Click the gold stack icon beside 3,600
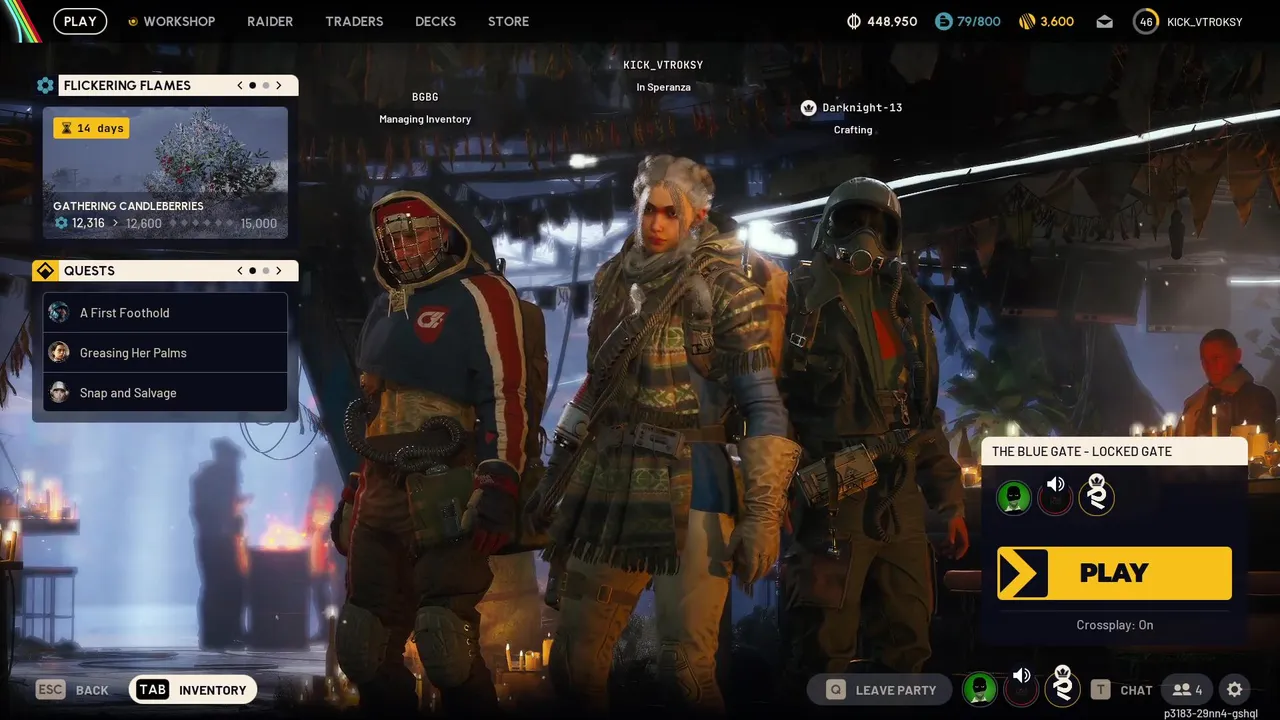Screen dimensions: 1280x720 click(x=1026, y=21)
